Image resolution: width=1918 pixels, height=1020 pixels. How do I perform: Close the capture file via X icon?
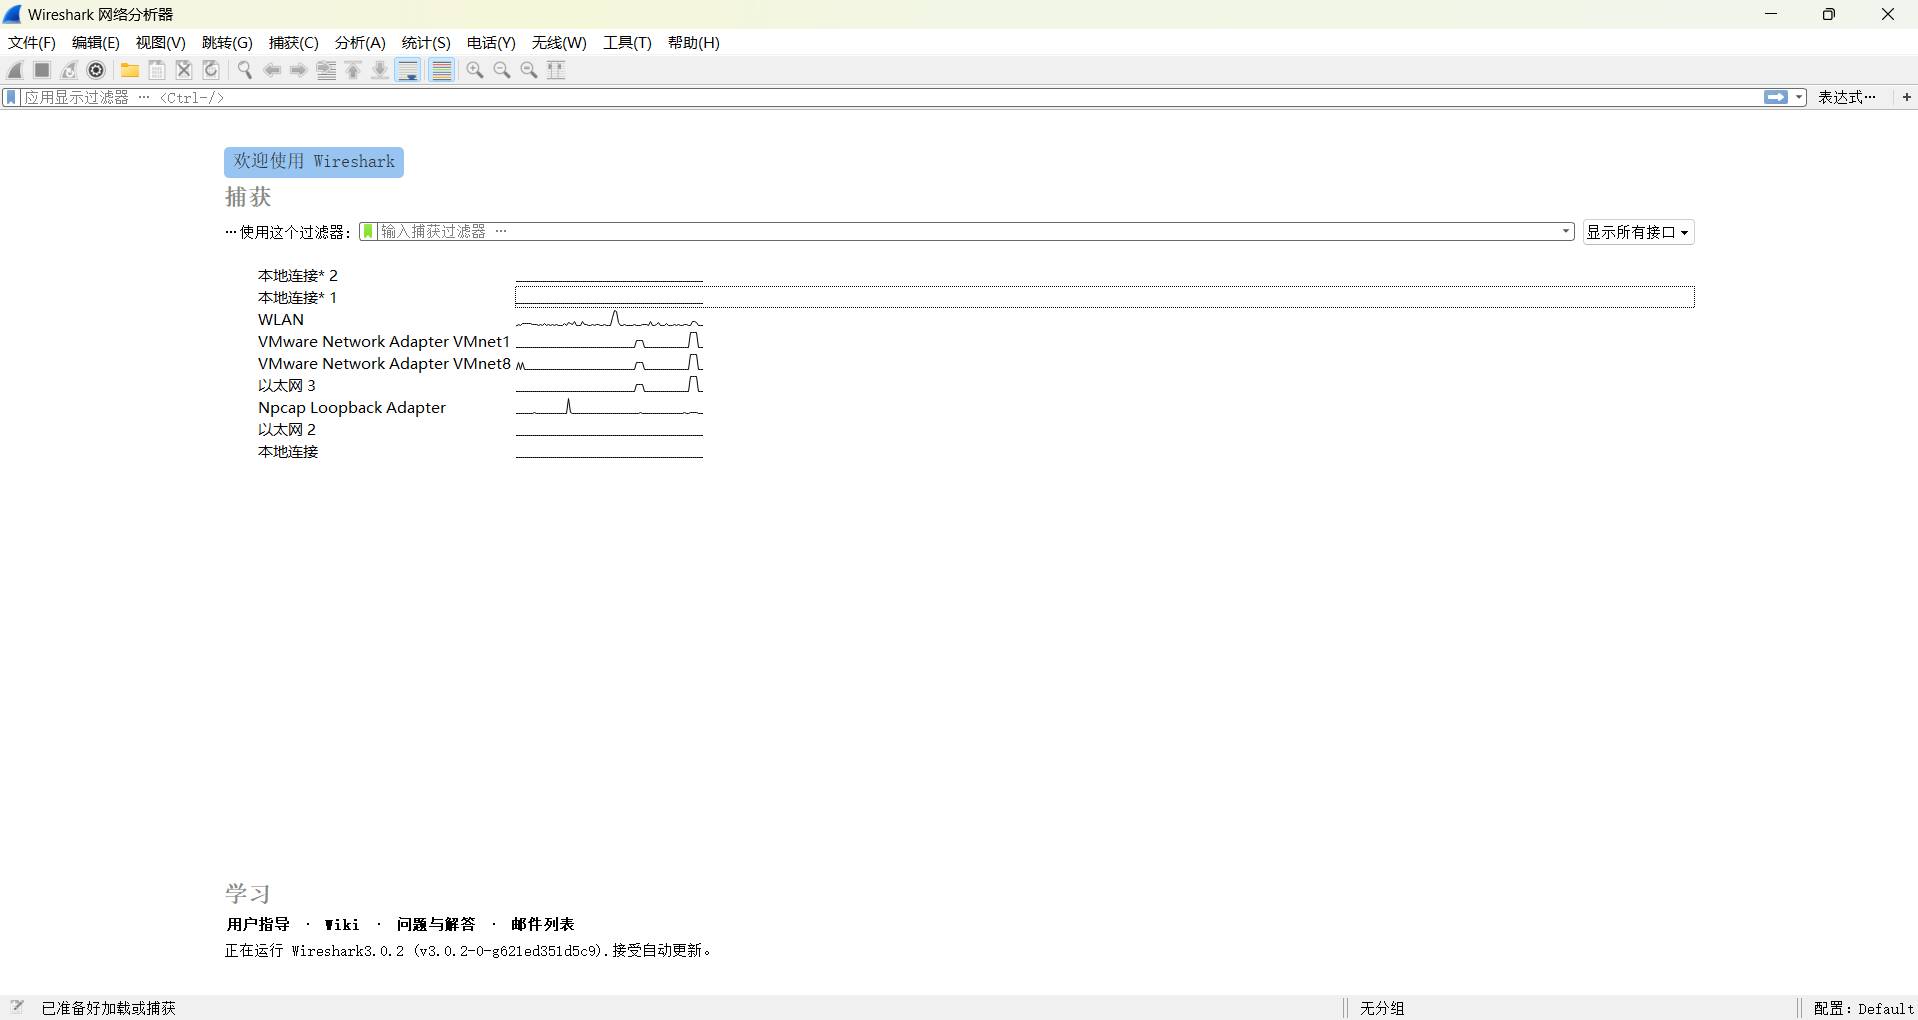[184, 70]
